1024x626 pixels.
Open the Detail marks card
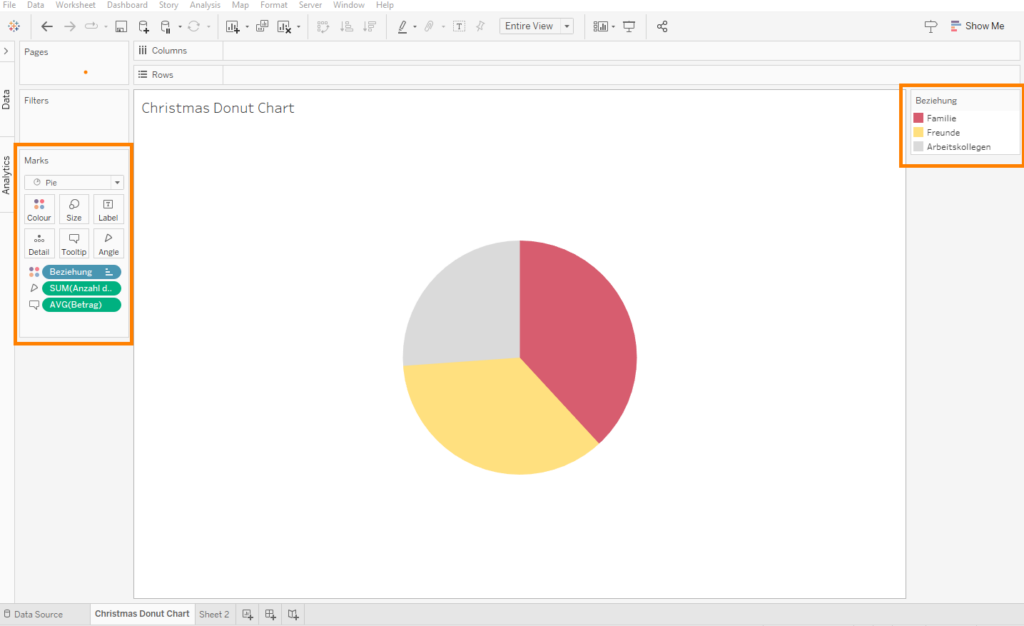click(39, 243)
